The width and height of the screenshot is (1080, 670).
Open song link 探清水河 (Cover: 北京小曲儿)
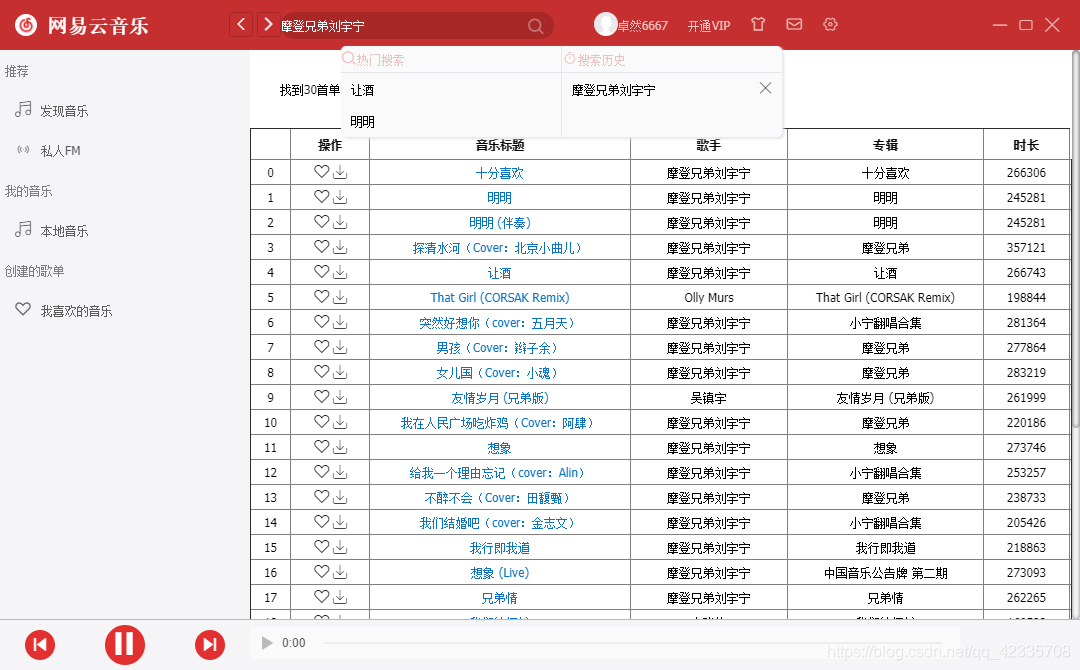tap(499, 248)
